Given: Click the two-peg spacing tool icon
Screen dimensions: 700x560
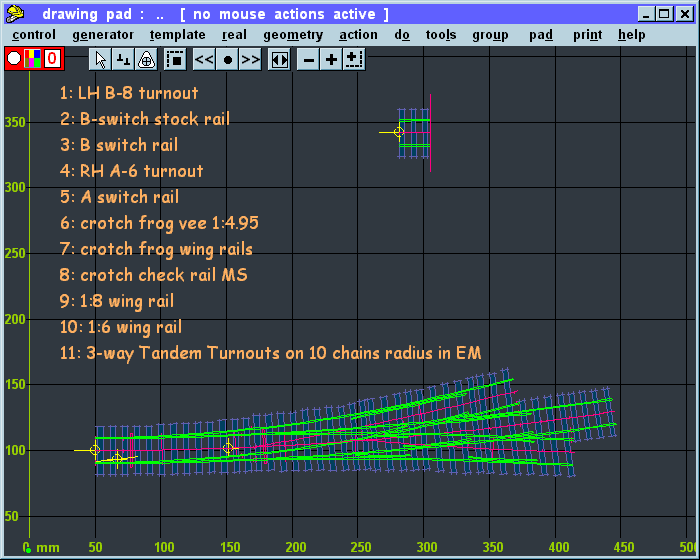Looking at the screenshot, I should point(123,59).
